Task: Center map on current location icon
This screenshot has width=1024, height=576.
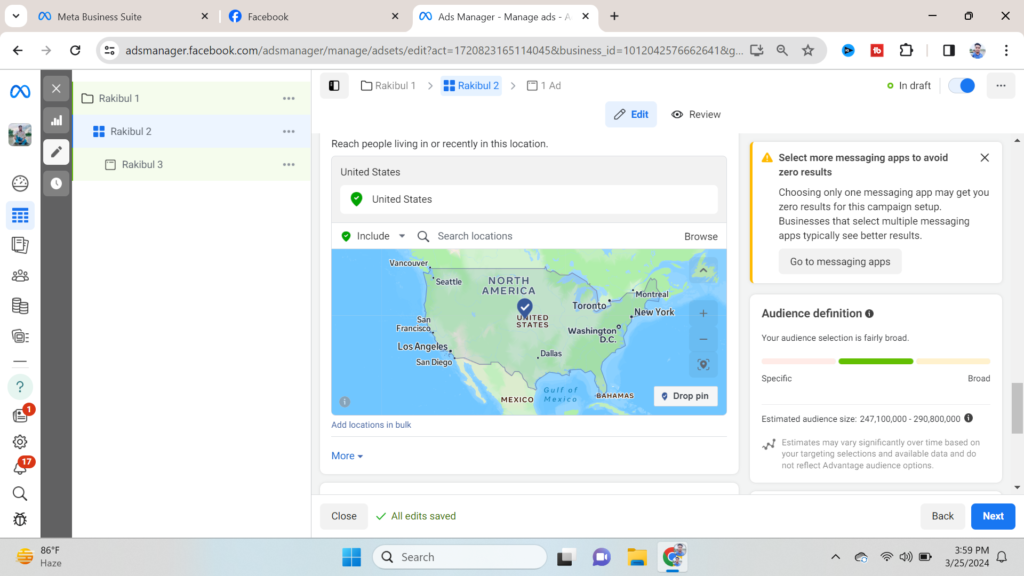Action: coord(703,365)
